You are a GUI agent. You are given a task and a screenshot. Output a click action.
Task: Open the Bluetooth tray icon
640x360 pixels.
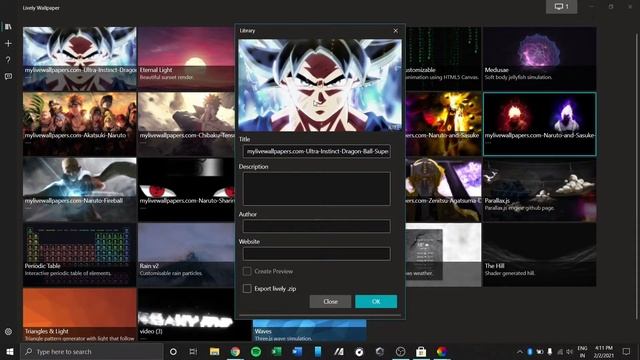(530, 351)
